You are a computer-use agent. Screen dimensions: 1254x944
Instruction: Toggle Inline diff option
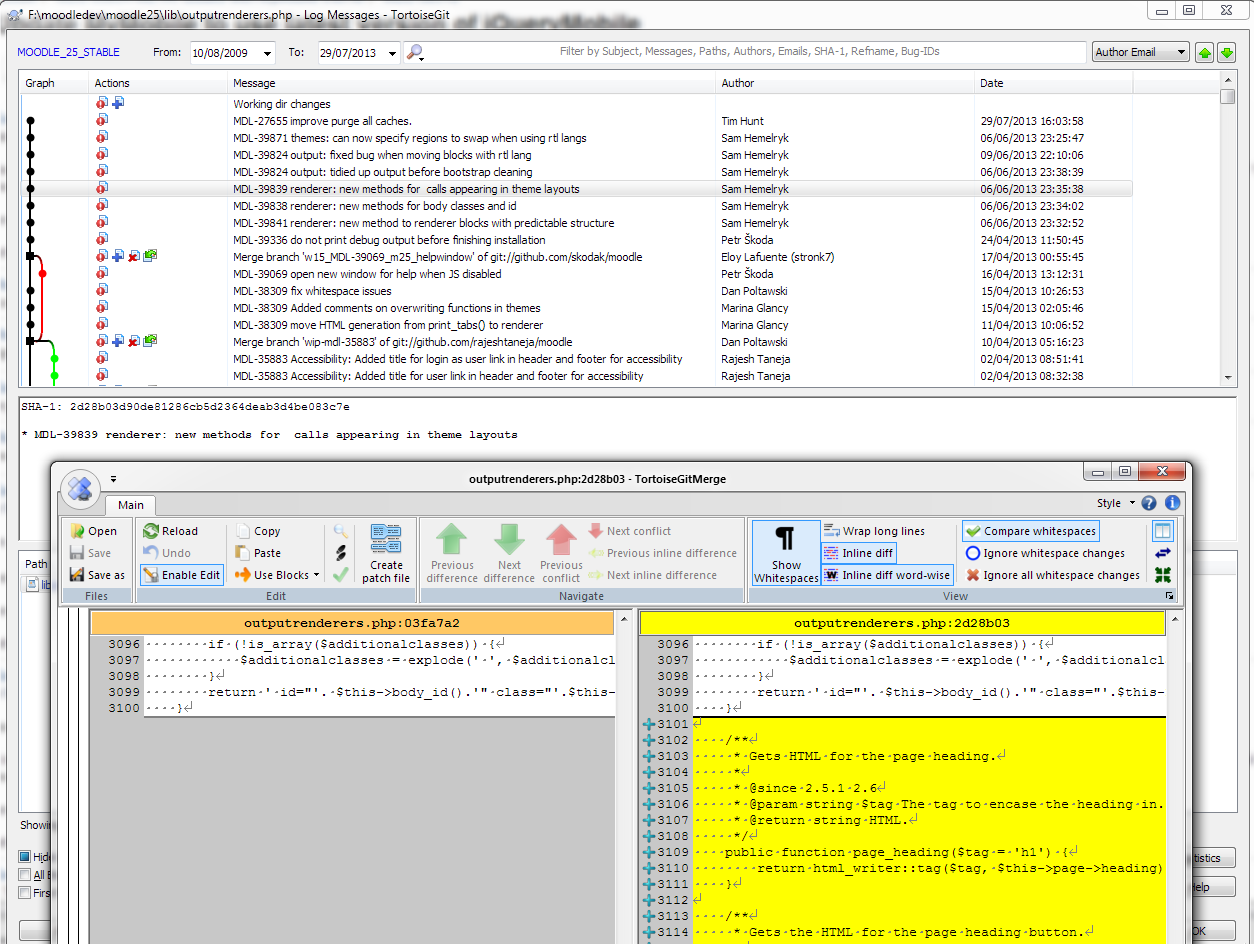pyautogui.click(x=858, y=553)
